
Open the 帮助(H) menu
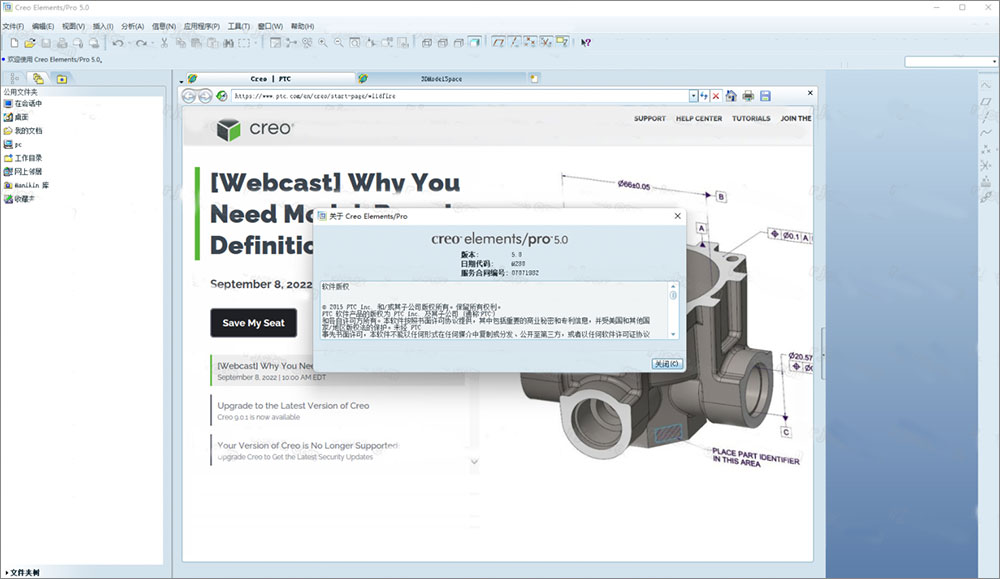point(302,26)
